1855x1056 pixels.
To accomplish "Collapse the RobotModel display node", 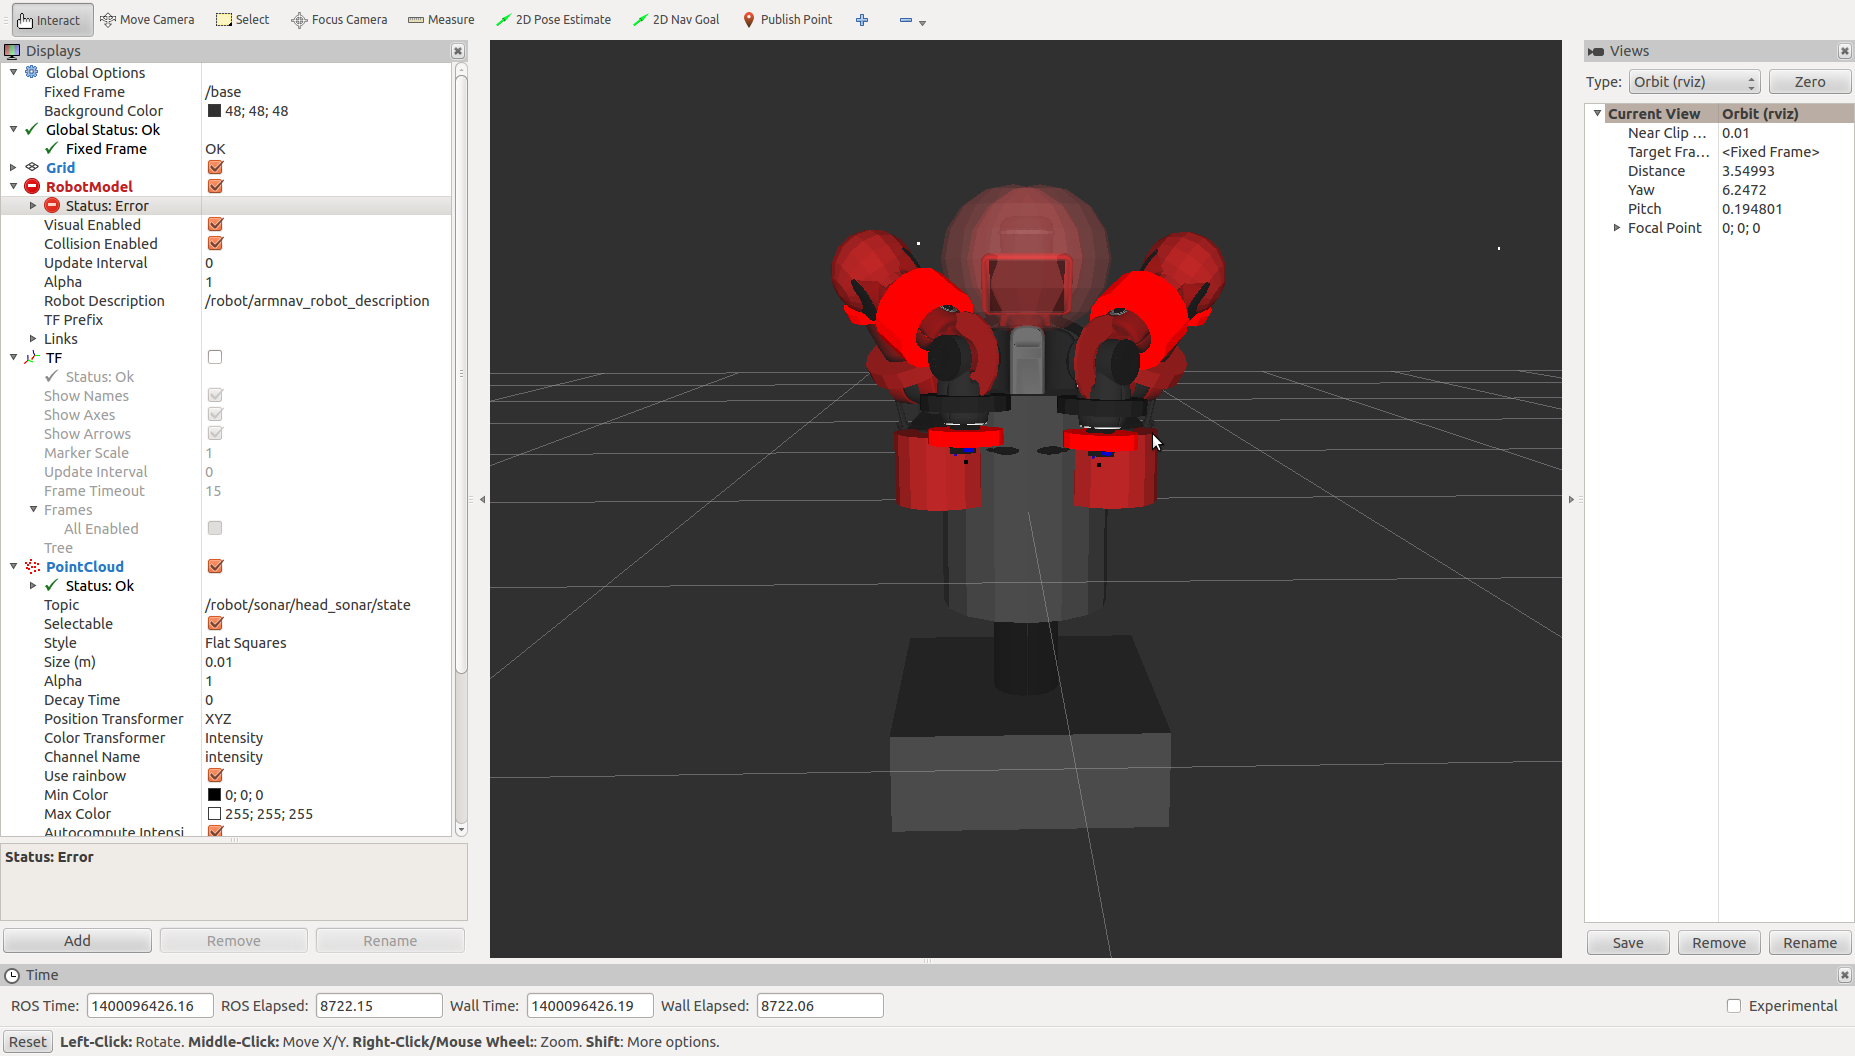I will pos(13,186).
